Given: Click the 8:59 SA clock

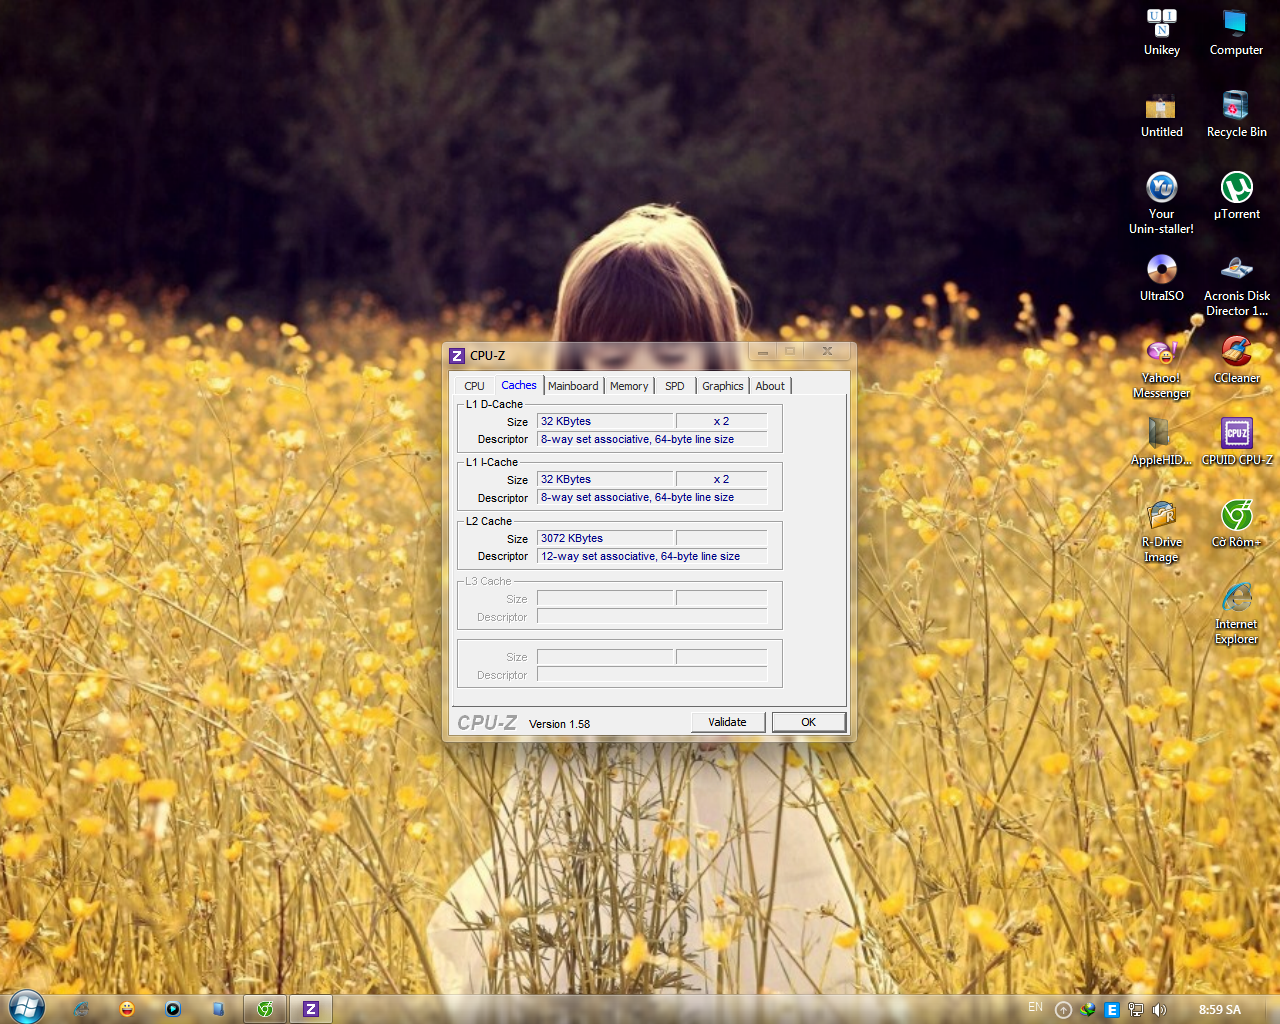Looking at the screenshot, I should pos(1220,1010).
